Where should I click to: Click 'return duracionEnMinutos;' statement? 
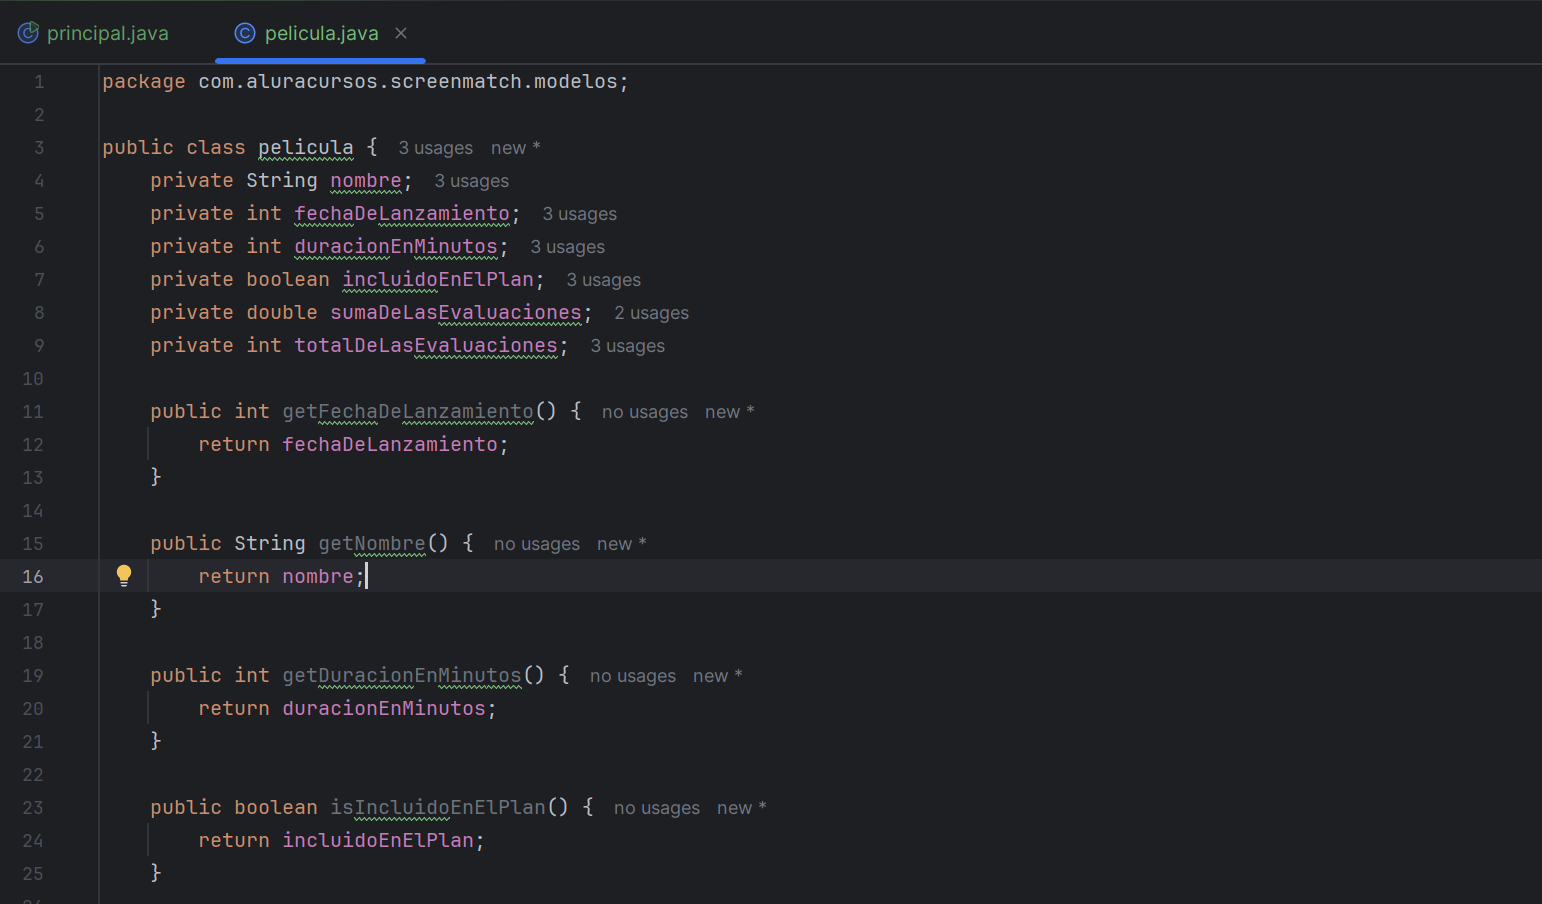[x=347, y=708]
